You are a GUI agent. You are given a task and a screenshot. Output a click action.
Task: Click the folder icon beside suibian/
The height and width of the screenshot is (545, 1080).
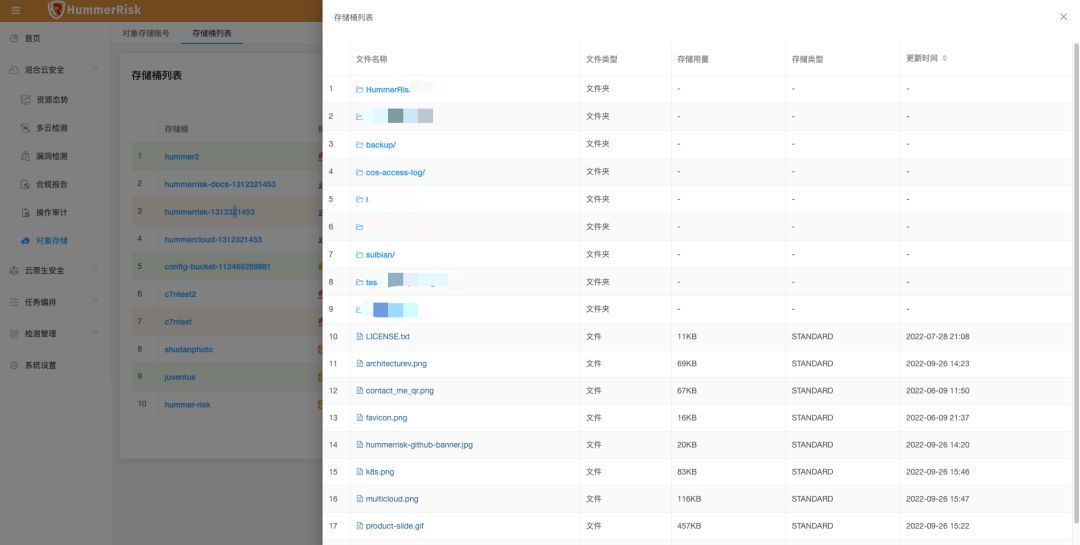(x=359, y=255)
